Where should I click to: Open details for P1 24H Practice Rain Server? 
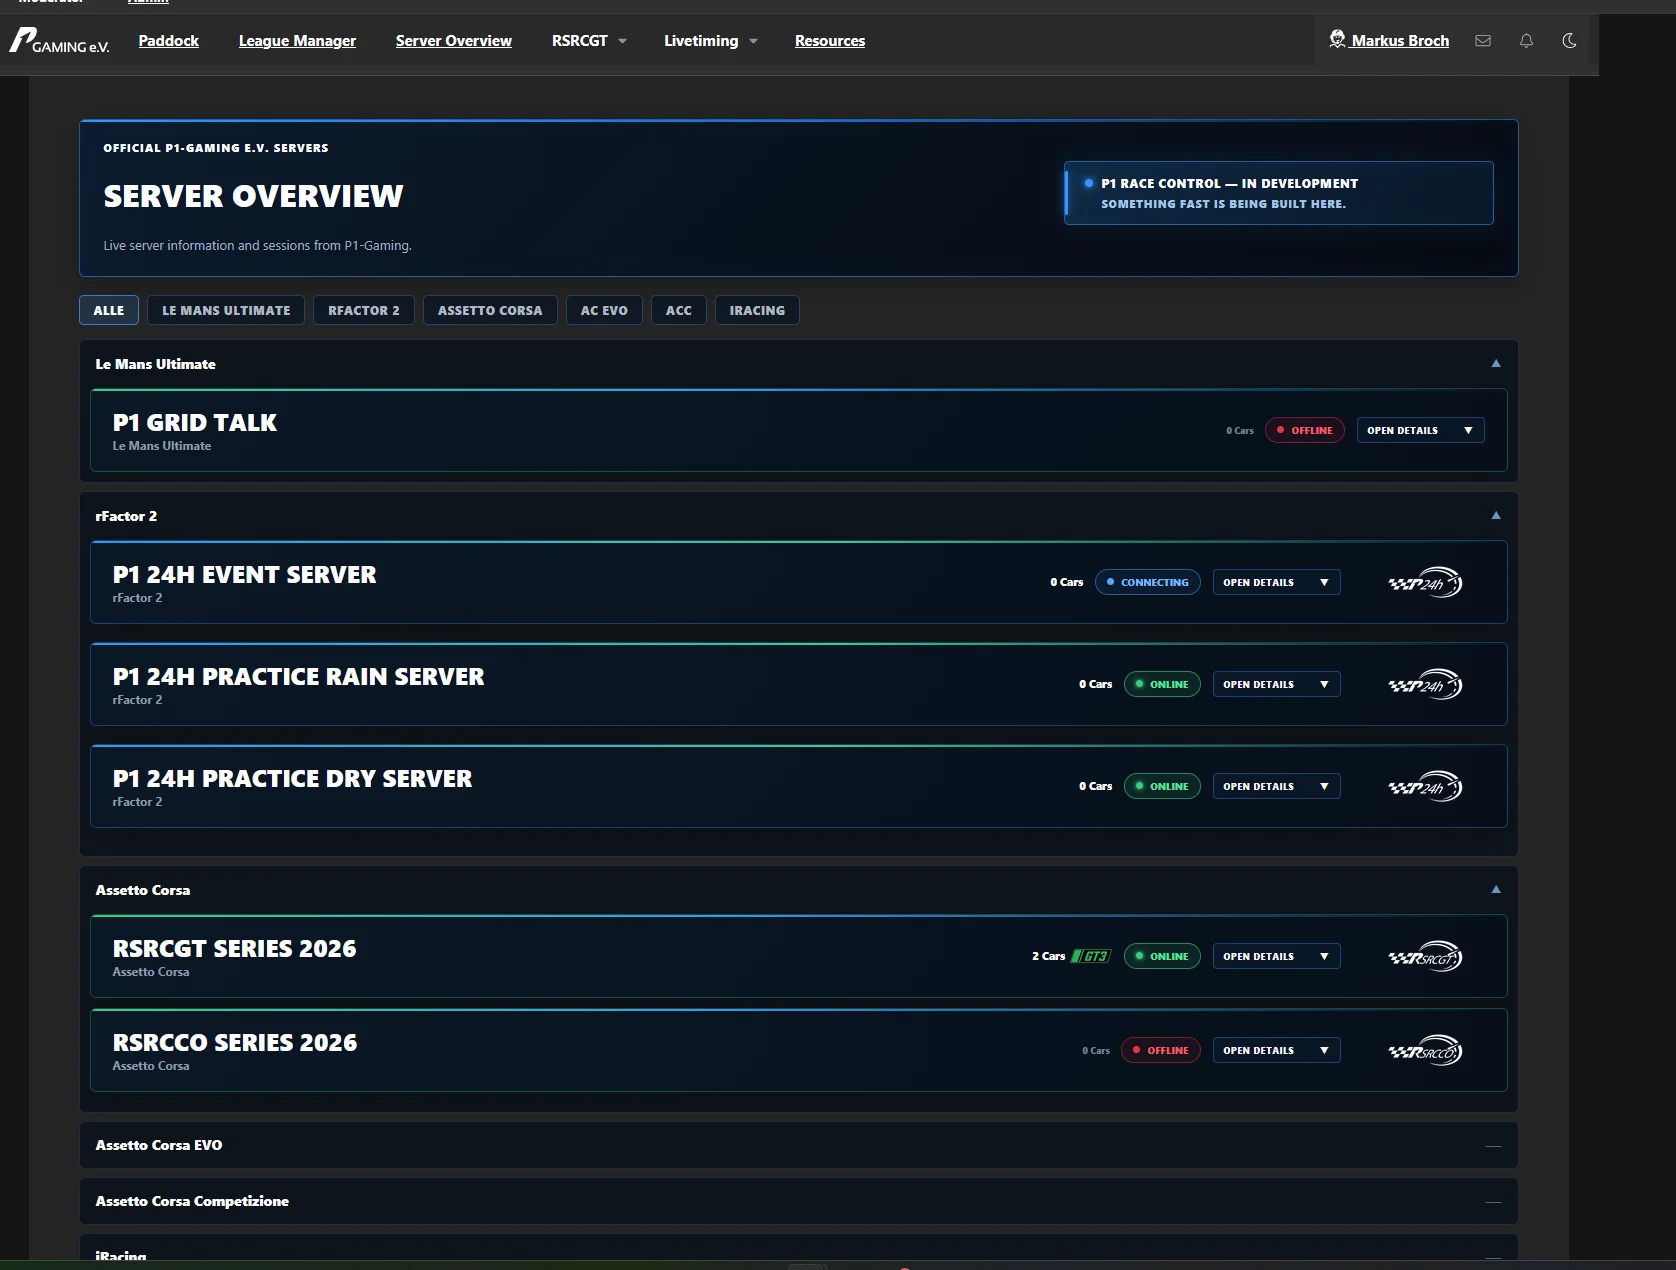tap(1276, 684)
